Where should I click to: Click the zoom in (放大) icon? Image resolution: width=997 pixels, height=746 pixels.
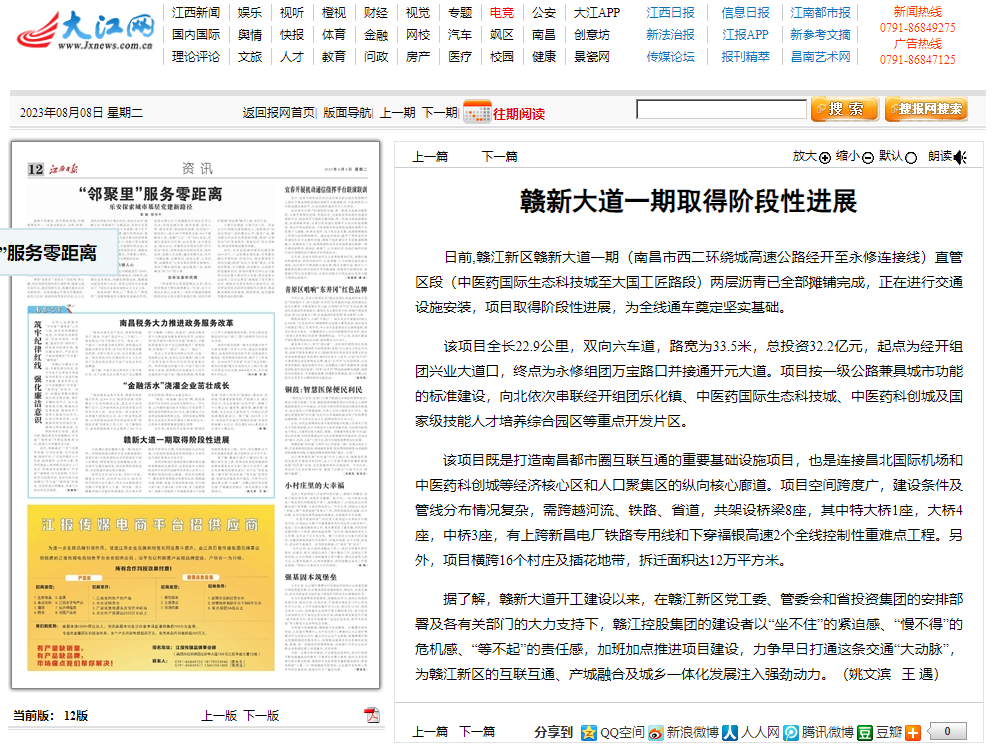(x=825, y=157)
